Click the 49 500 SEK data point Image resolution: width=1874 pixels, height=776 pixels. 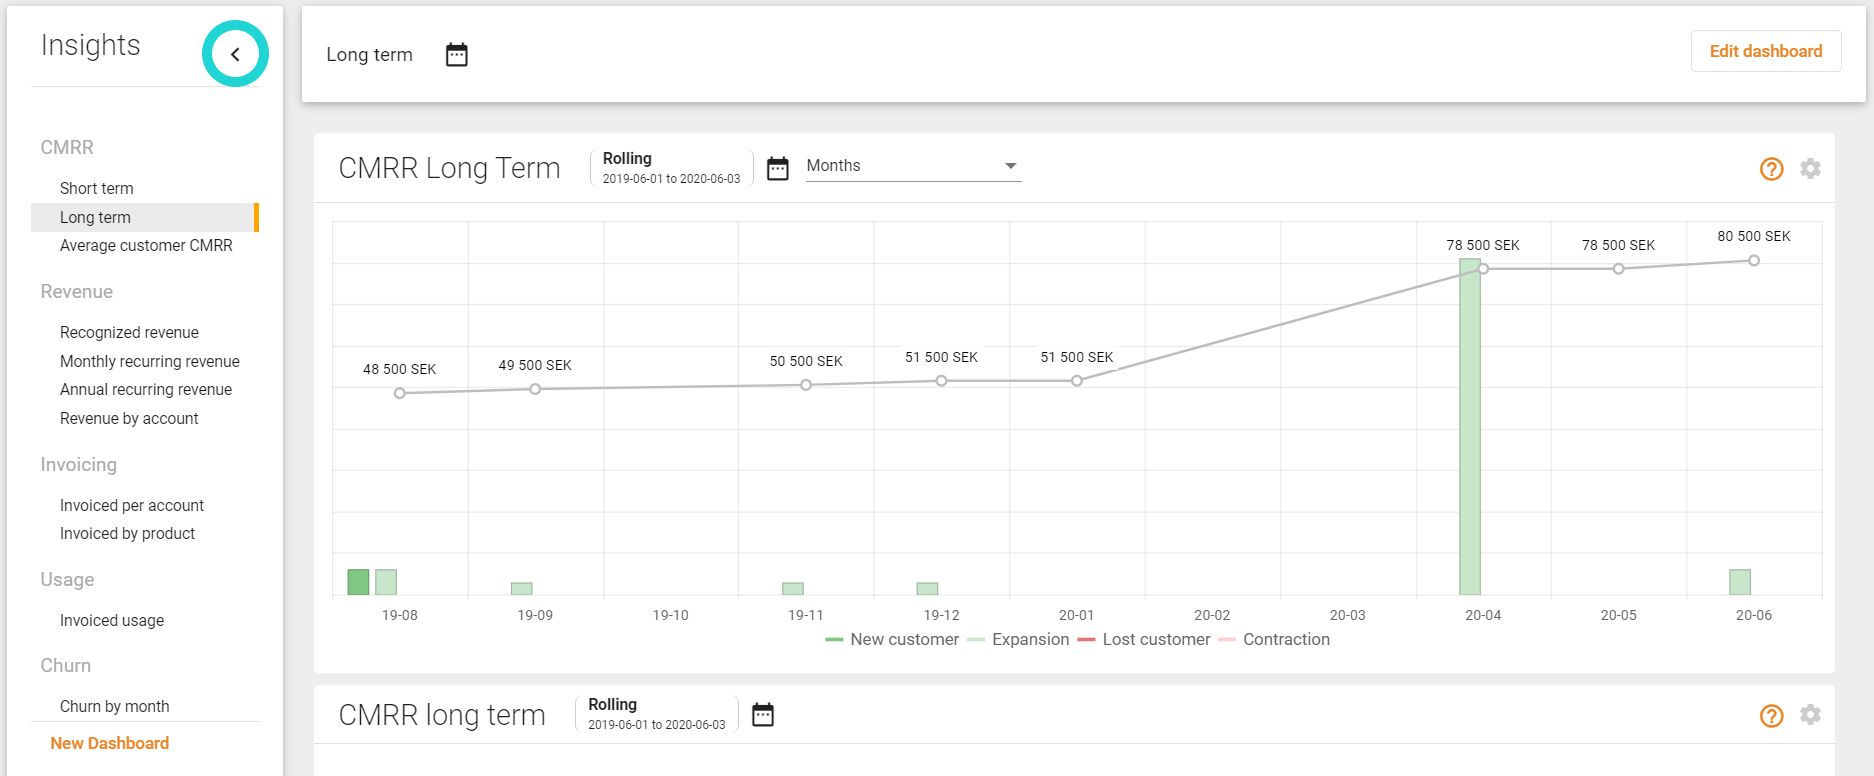[x=535, y=389]
